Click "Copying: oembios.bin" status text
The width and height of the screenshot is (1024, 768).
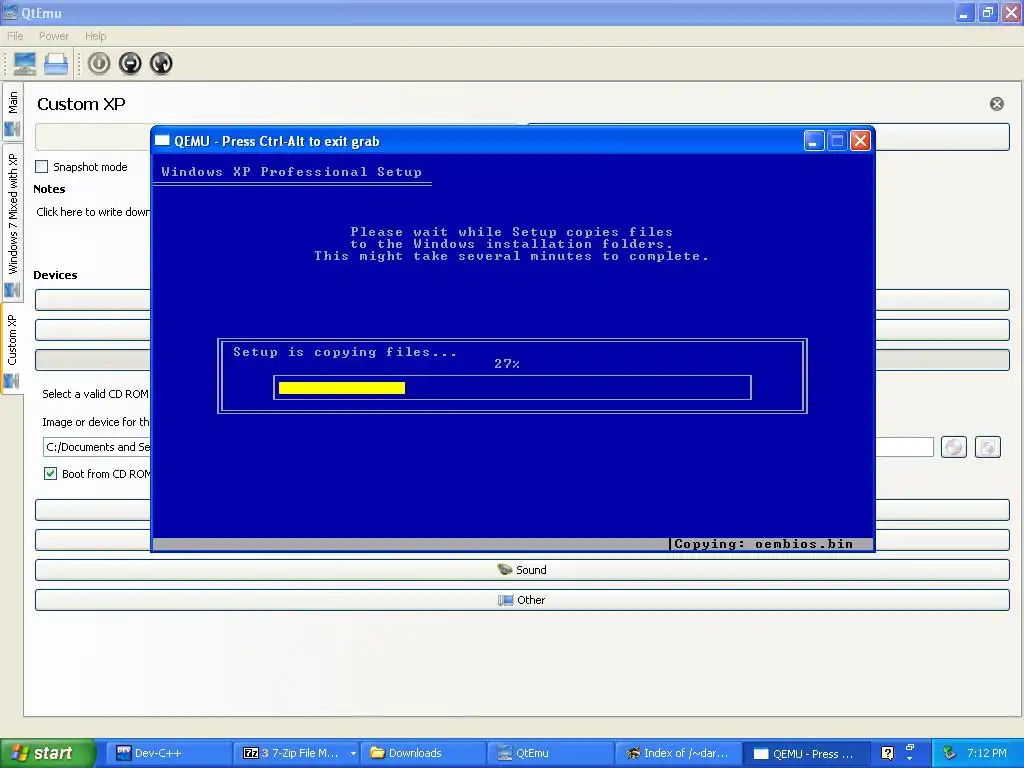(763, 543)
